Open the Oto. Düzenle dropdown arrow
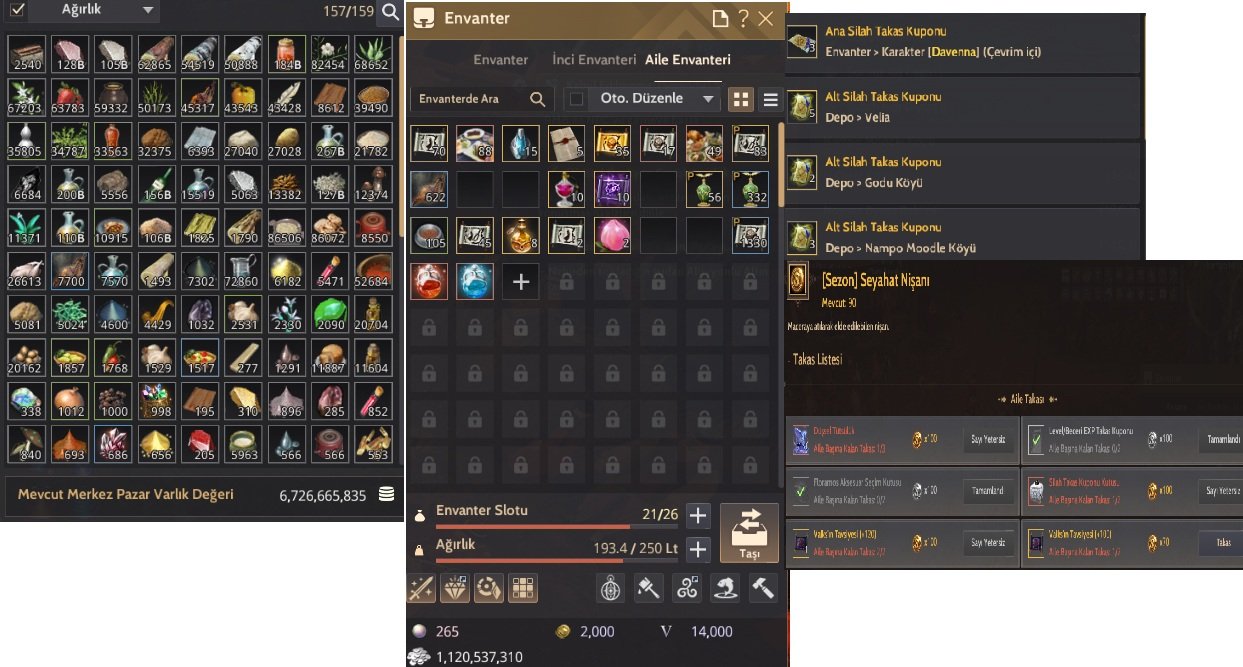The height and width of the screenshot is (667, 1243). (708, 98)
